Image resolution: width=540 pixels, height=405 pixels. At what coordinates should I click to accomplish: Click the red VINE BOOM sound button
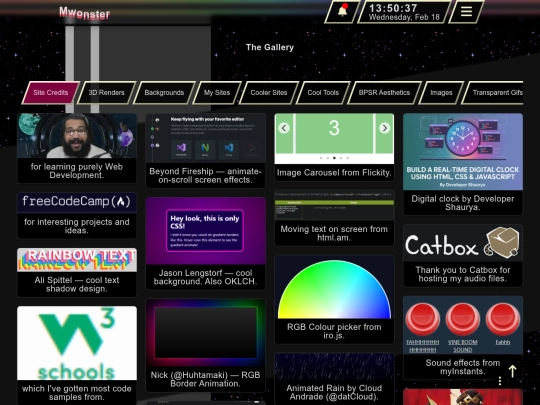[463, 319]
